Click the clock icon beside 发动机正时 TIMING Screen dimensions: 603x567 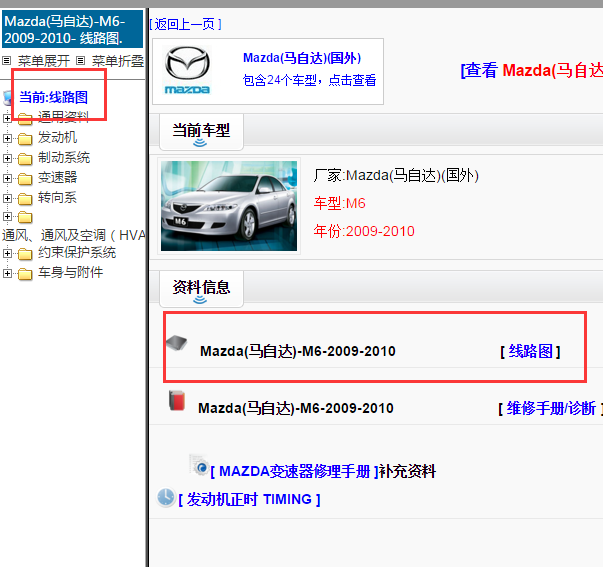[166, 497]
